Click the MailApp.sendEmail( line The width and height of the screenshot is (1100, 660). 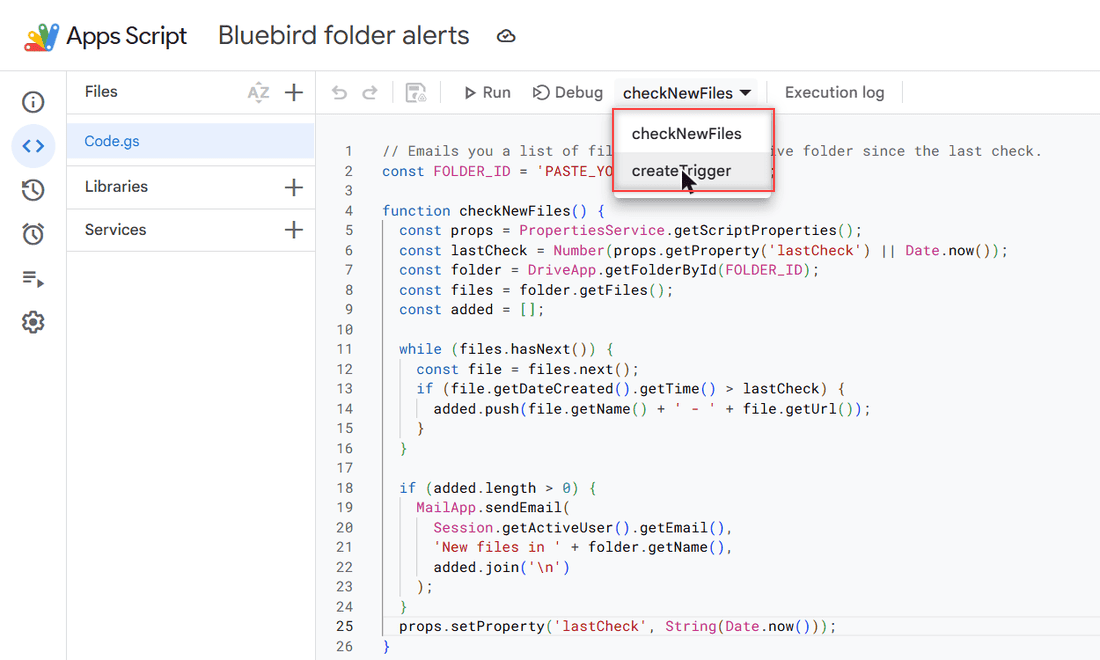point(493,507)
